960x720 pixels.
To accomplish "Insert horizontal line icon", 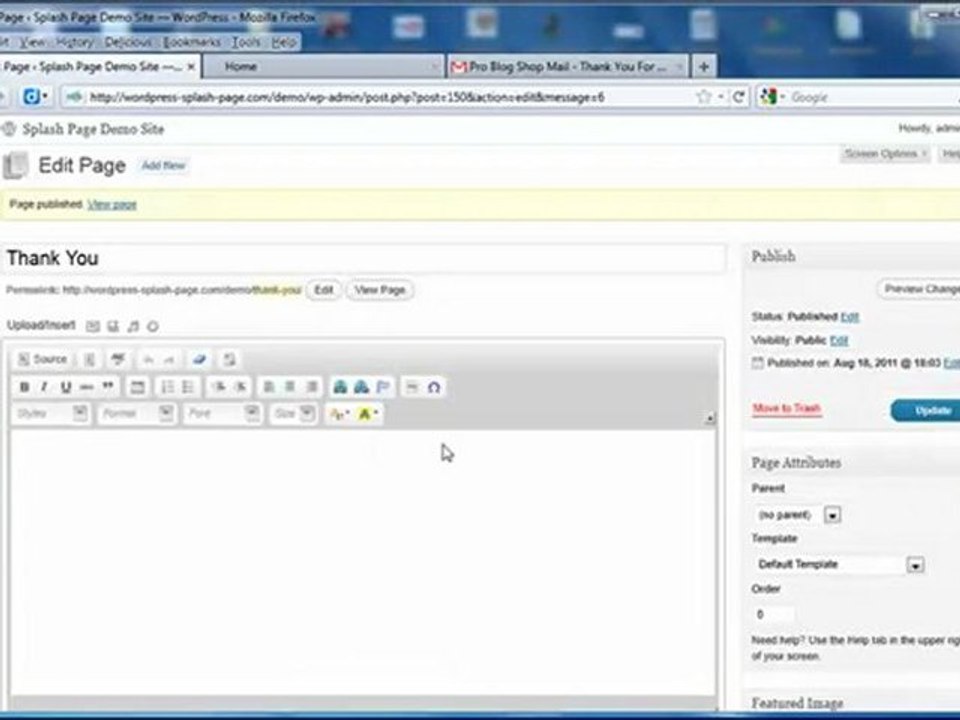I will [x=412, y=387].
